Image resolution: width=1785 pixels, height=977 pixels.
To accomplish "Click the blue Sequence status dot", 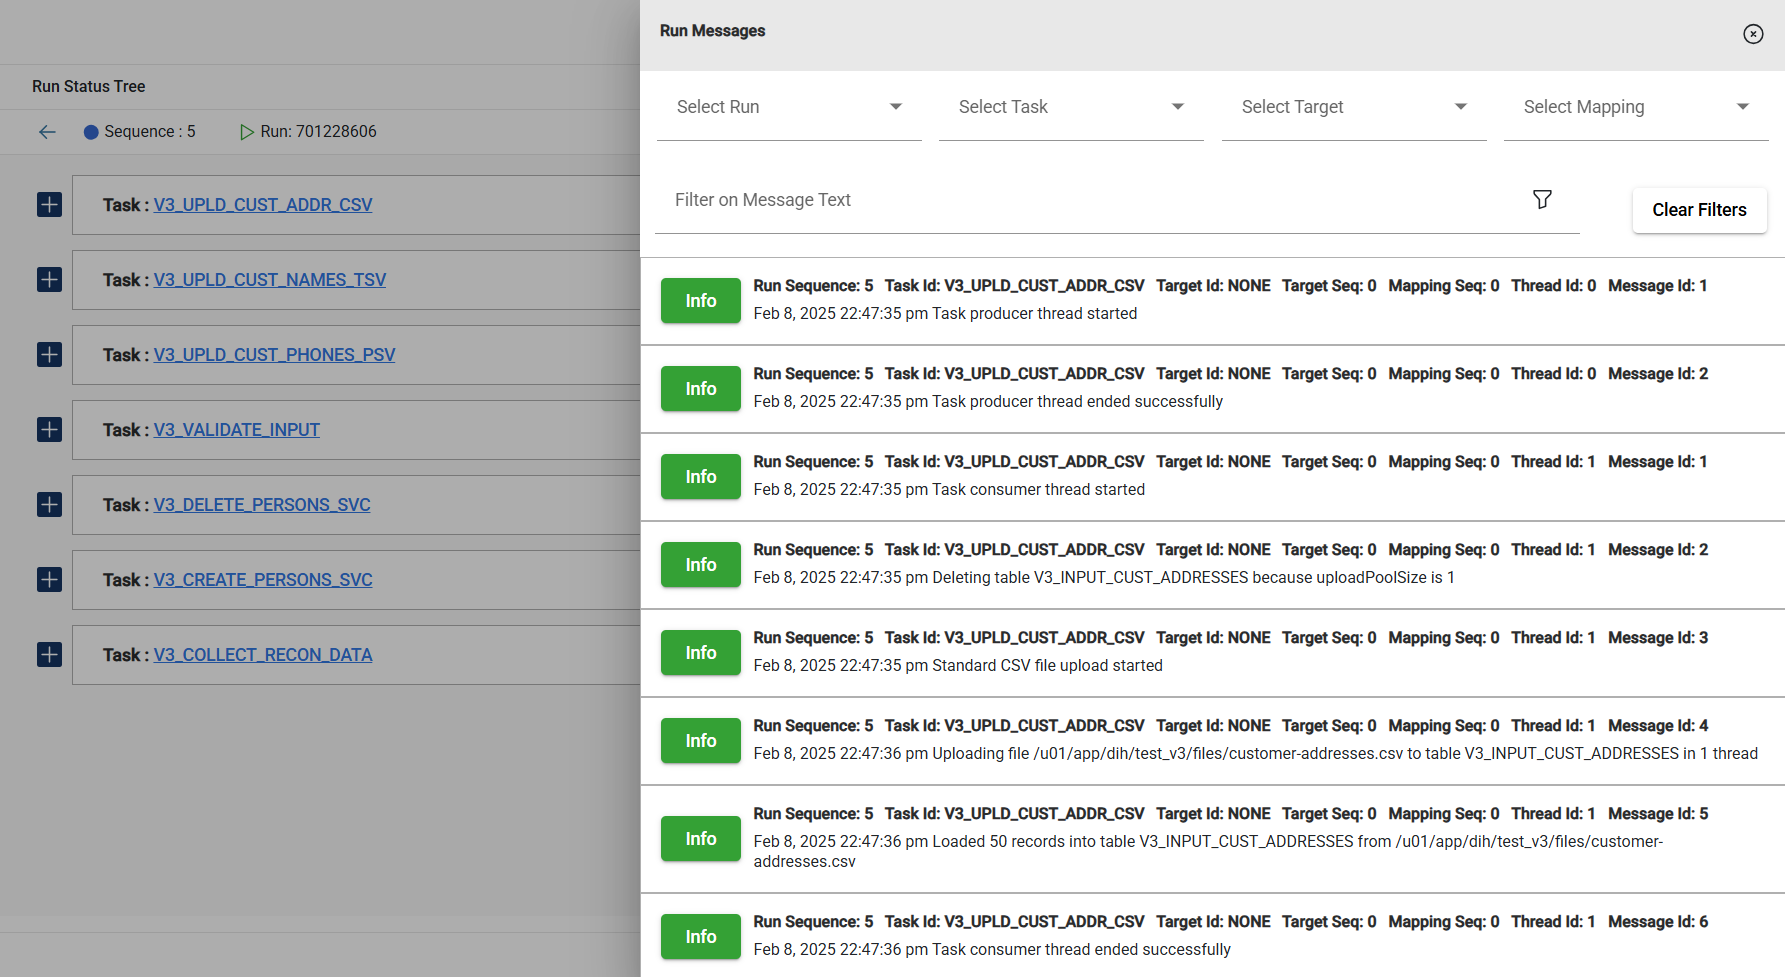I will click(91, 132).
